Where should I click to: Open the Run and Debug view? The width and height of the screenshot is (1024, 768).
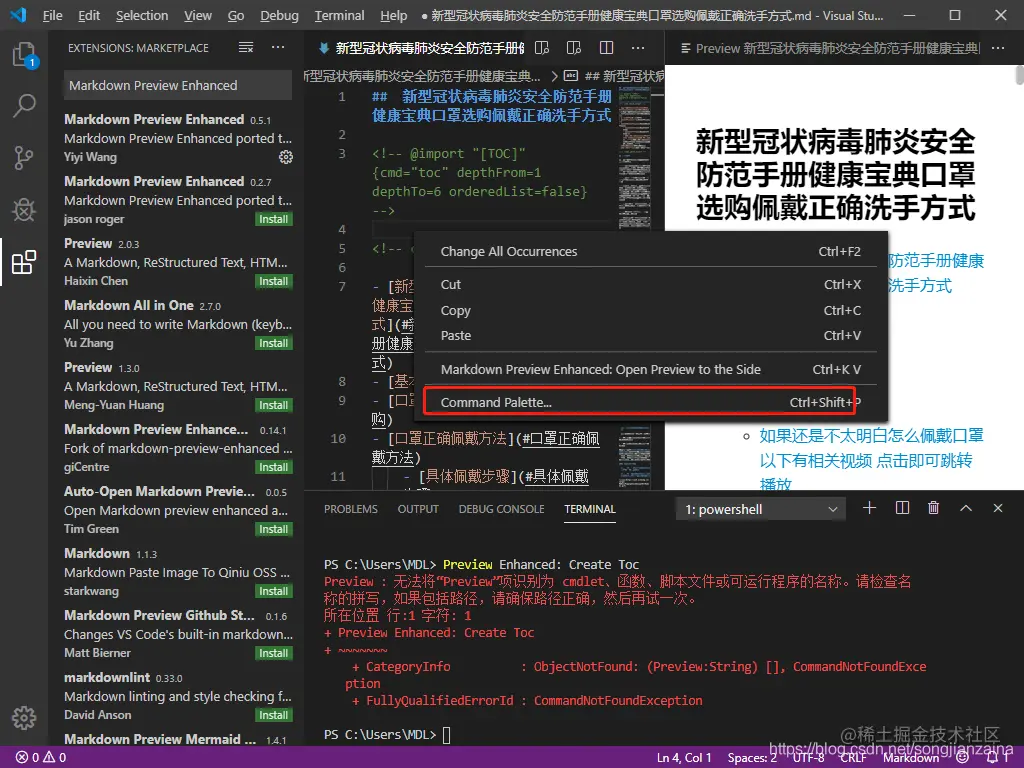pyautogui.click(x=24, y=210)
